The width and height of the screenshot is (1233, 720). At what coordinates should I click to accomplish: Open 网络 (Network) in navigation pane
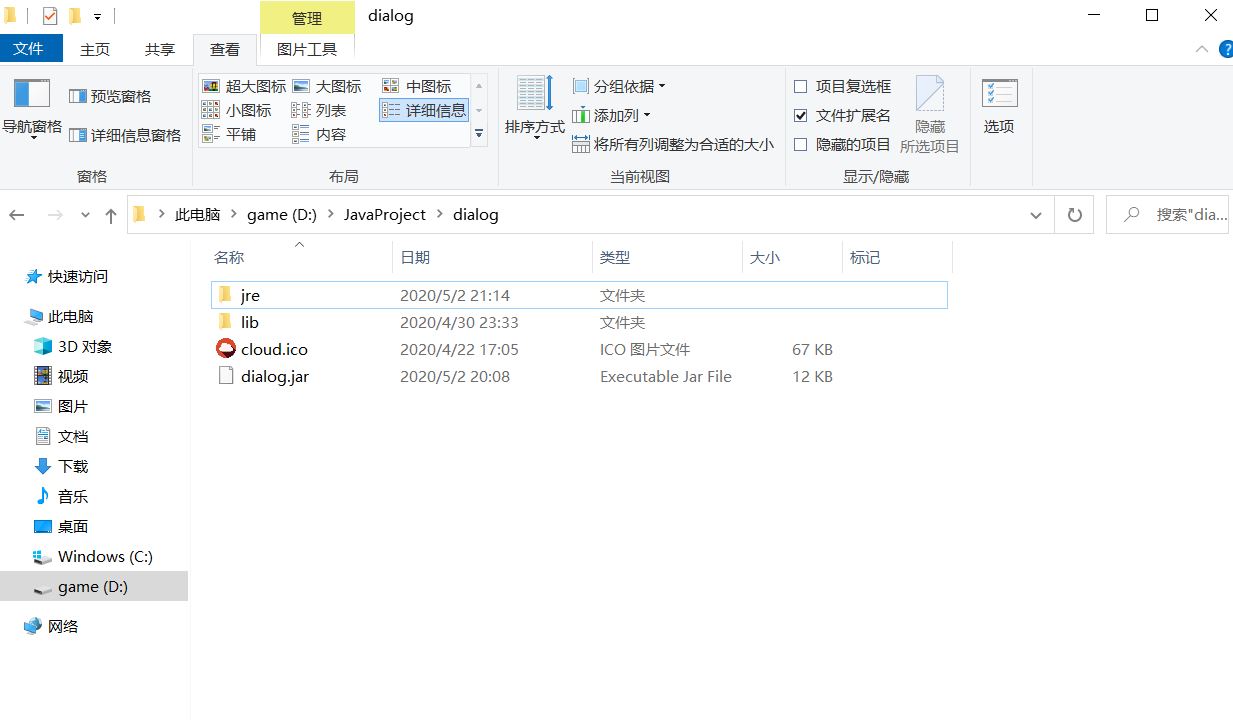tap(52, 626)
